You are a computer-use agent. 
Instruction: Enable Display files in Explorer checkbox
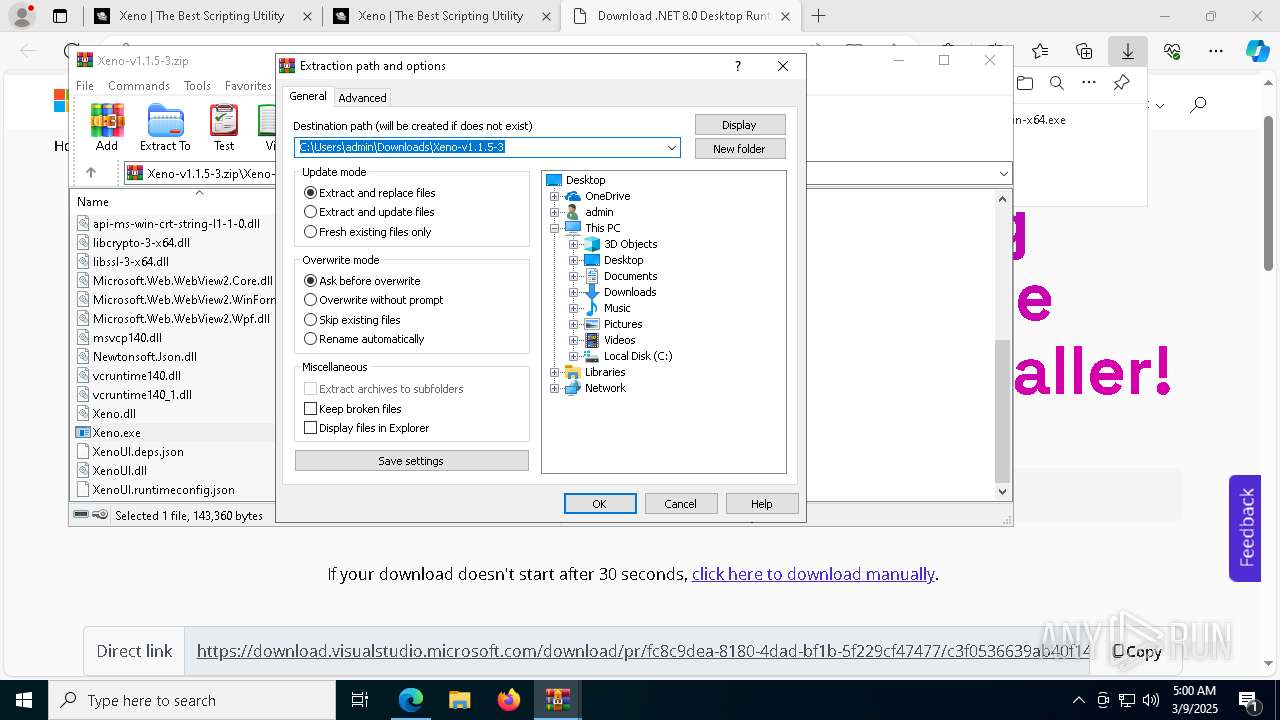point(310,428)
